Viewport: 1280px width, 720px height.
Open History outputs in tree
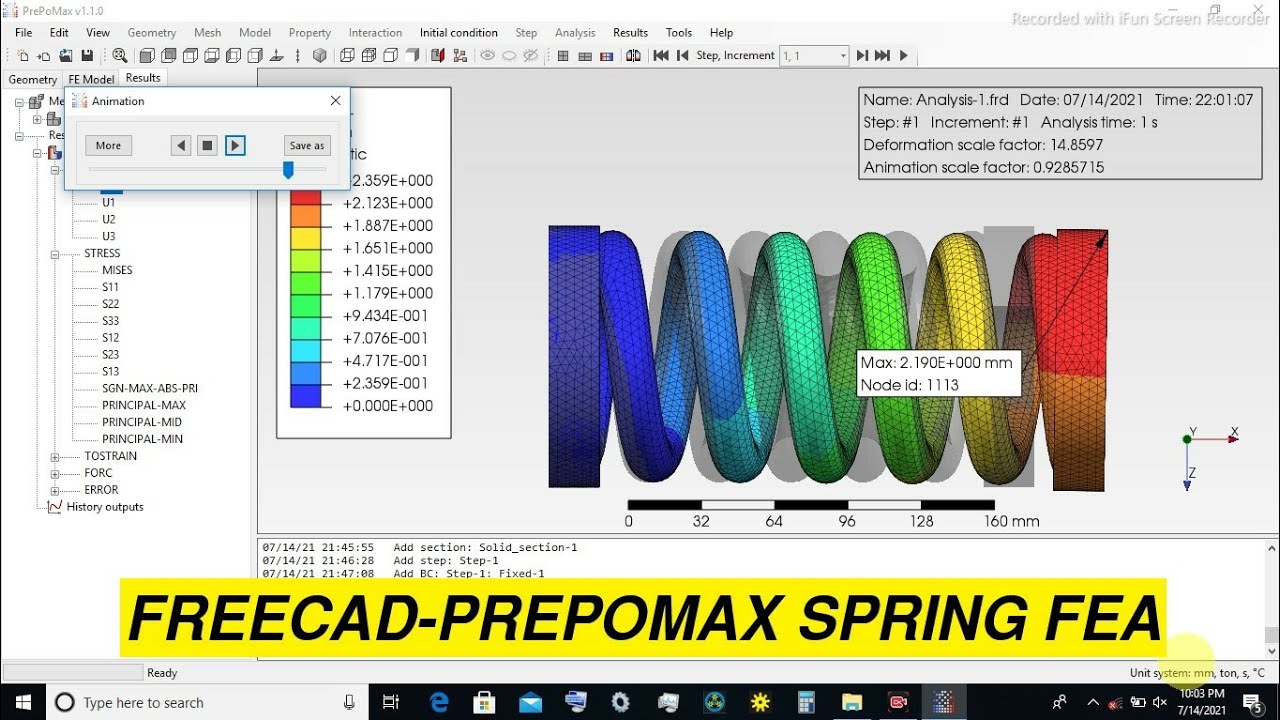click(105, 508)
